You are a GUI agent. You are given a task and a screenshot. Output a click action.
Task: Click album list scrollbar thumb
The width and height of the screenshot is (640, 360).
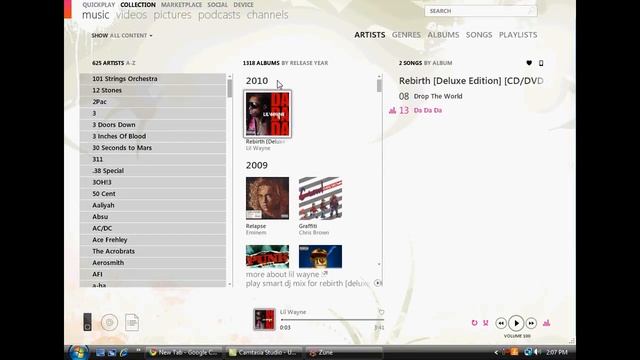pos(379,85)
